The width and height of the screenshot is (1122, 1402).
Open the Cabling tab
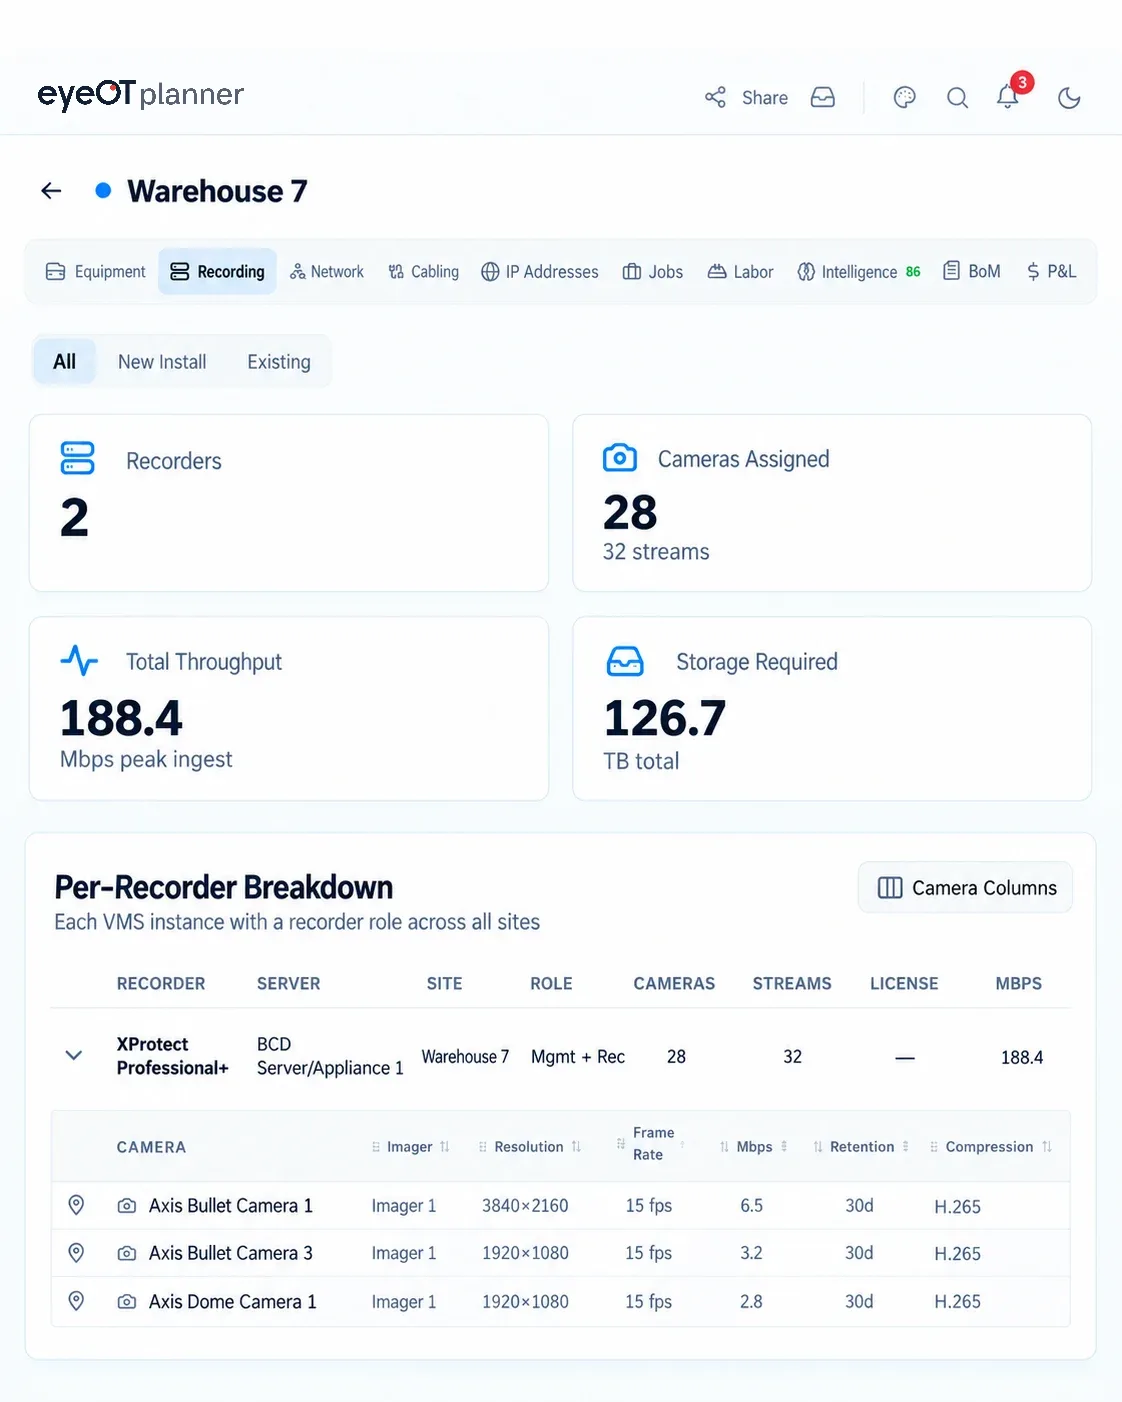tap(424, 272)
